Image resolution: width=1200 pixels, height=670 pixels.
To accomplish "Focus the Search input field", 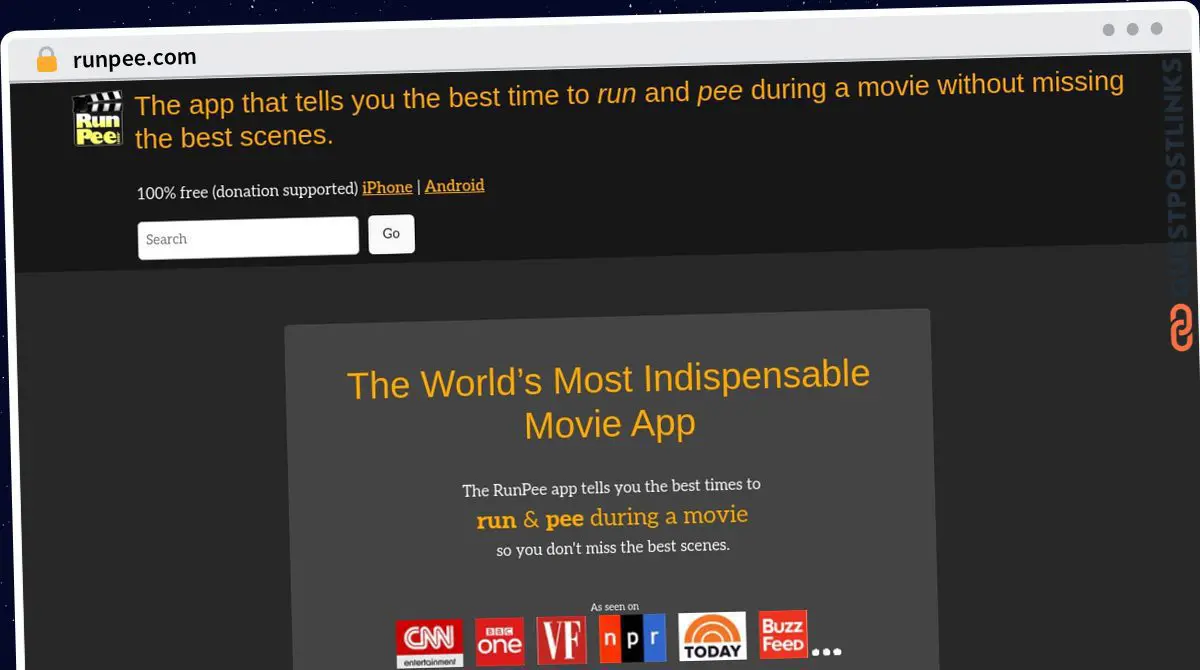I will (x=248, y=238).
